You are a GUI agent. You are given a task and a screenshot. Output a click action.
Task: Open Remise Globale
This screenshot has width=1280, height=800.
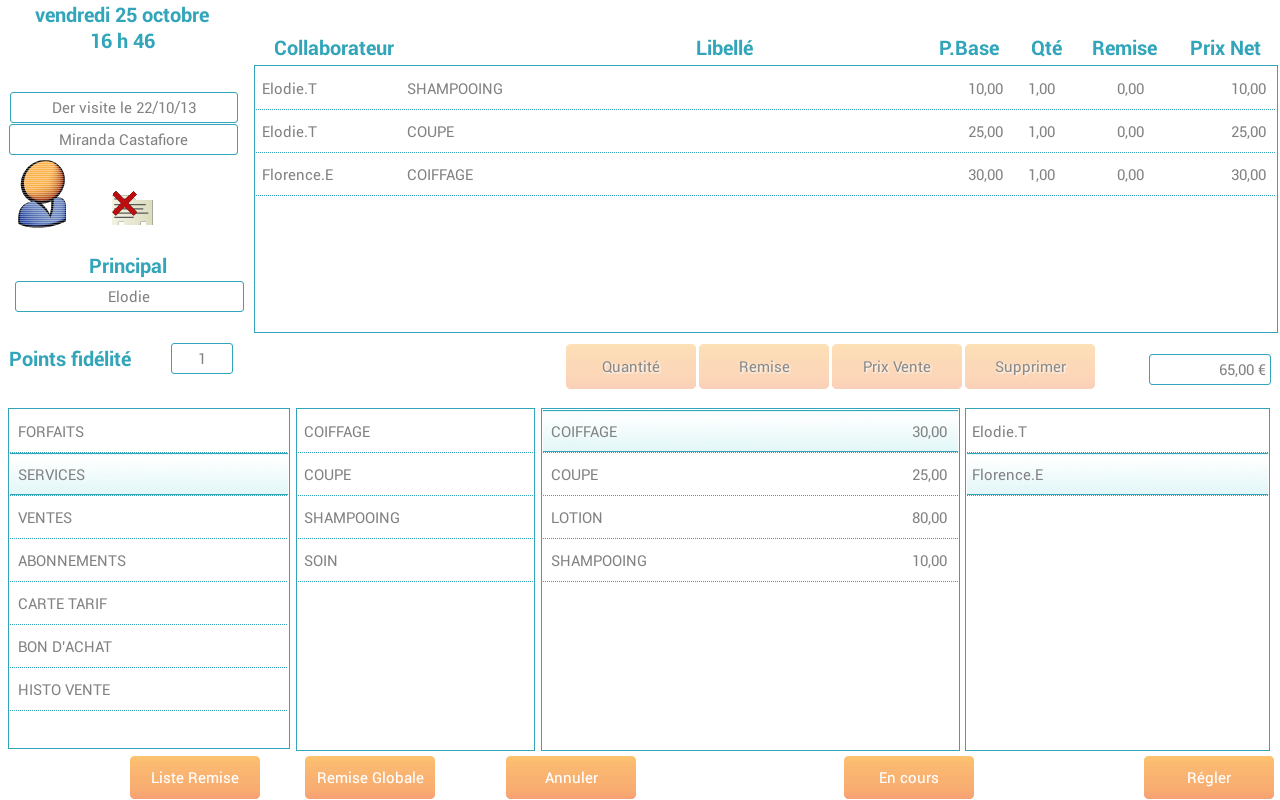pyautogui.click(x=370, y=778)
